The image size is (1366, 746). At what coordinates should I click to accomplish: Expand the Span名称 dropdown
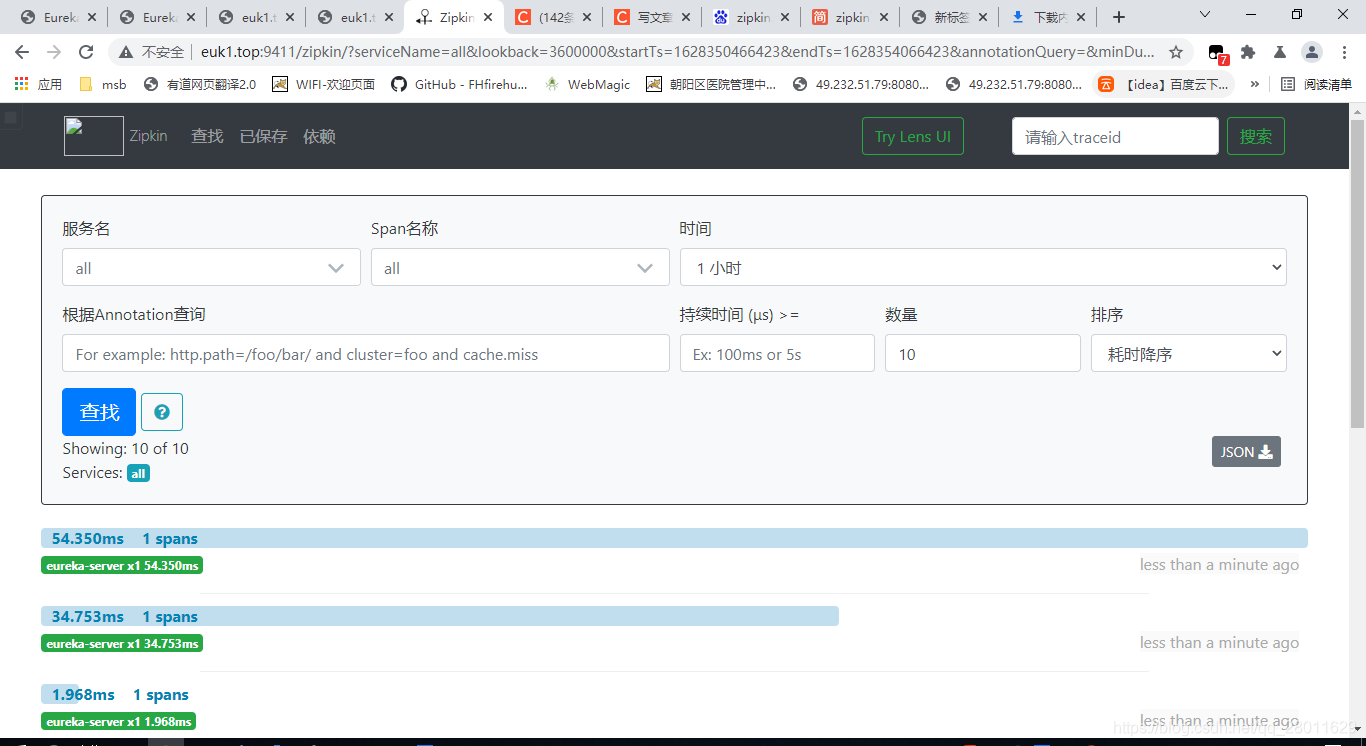coord(520,267)
